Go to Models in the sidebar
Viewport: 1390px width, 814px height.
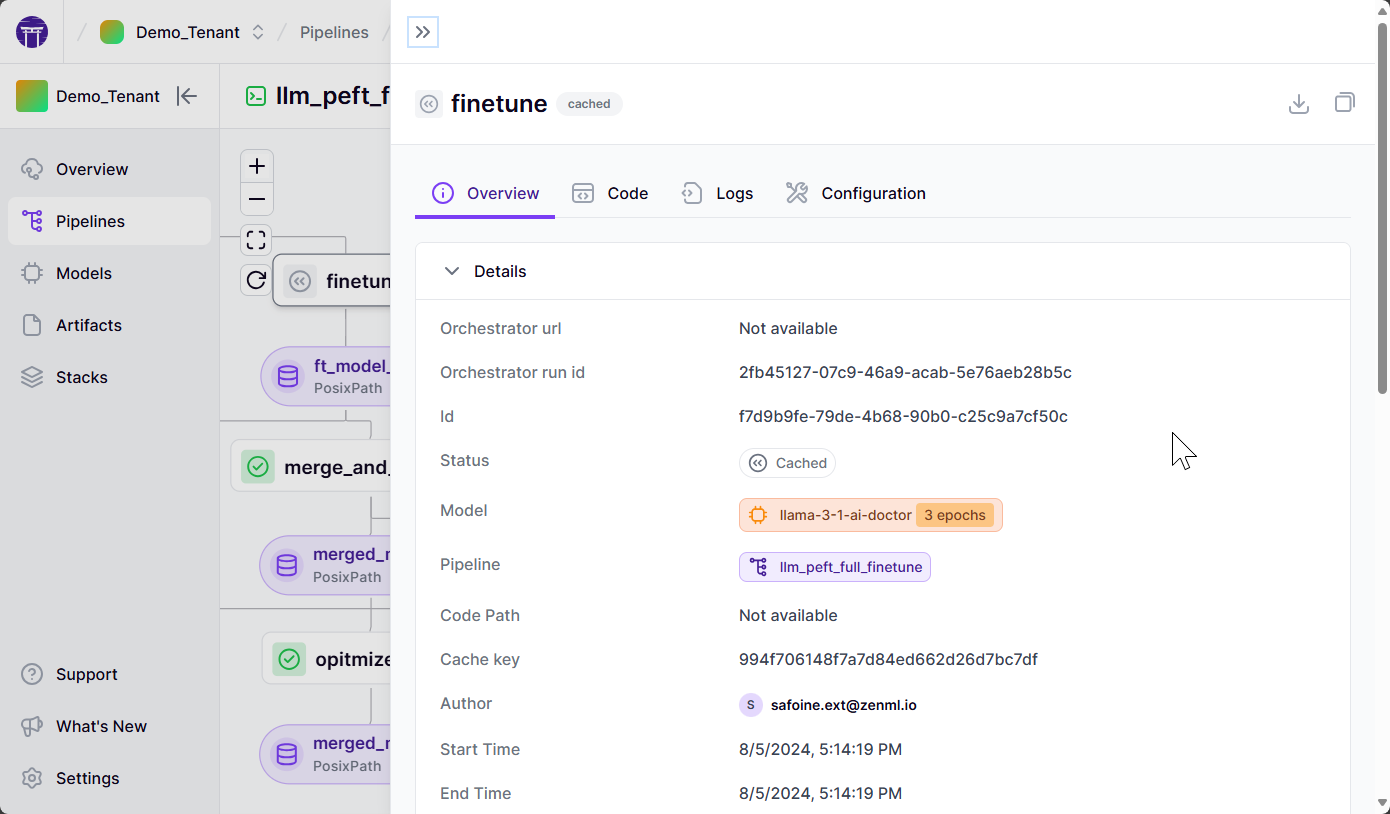pyautogui.click(x=84, y=273)
